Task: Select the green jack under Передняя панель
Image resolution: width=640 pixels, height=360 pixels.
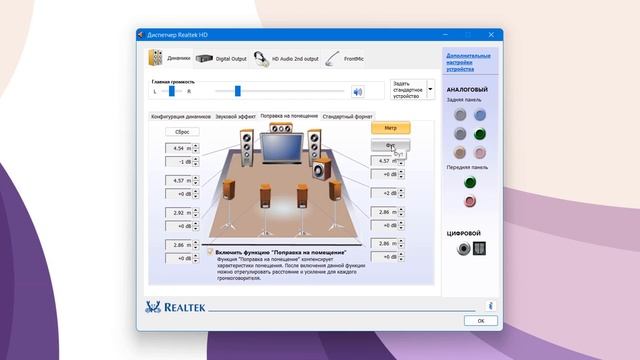Action: pyautogui.click(x=470, y=182)
